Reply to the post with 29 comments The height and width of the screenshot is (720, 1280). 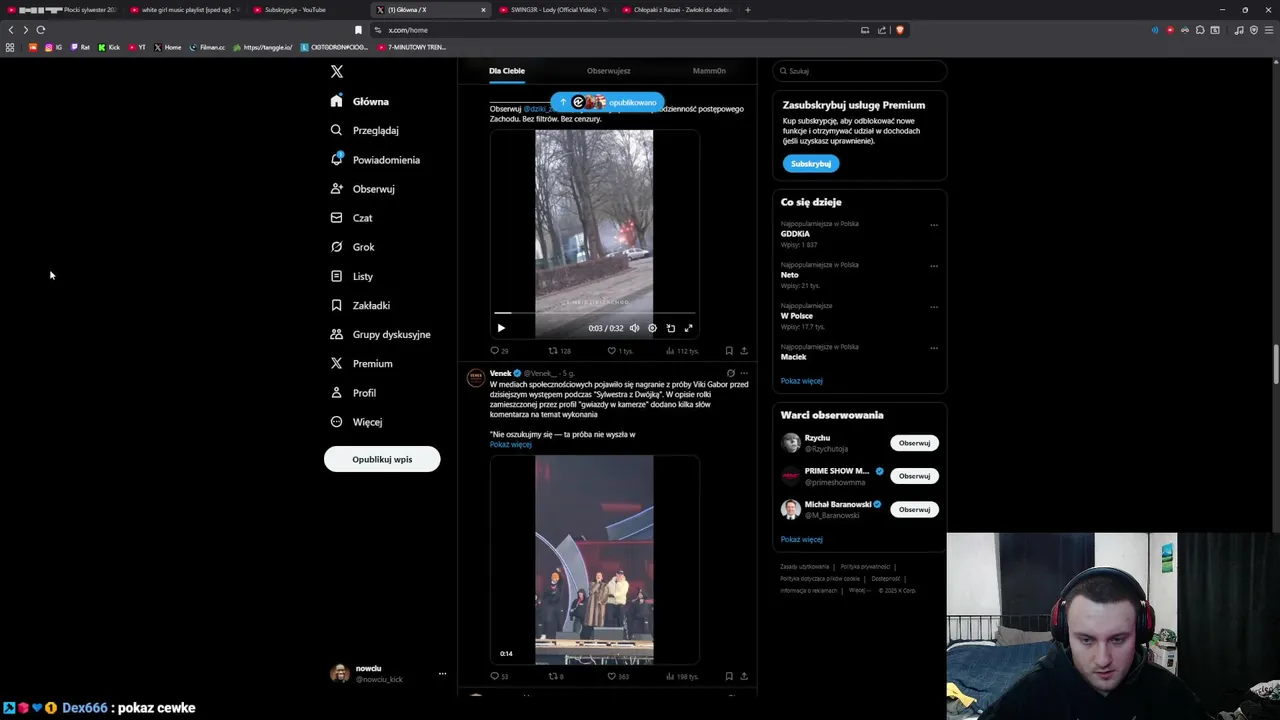pyautogui.click(x=499, y=351)
